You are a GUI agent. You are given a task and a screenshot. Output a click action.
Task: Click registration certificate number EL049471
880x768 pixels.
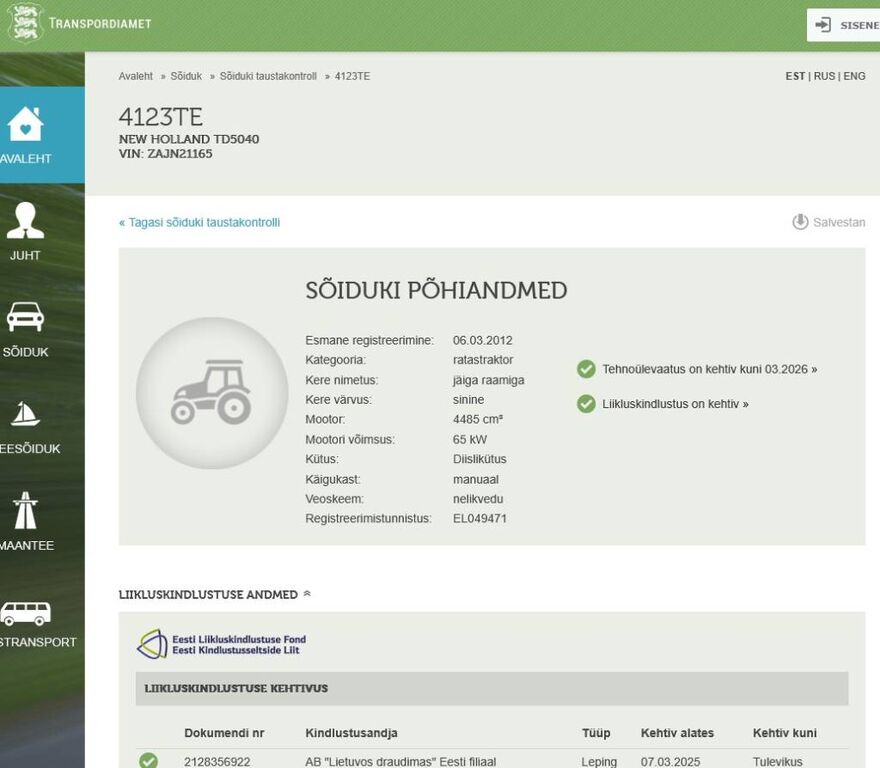coord(480,519)
